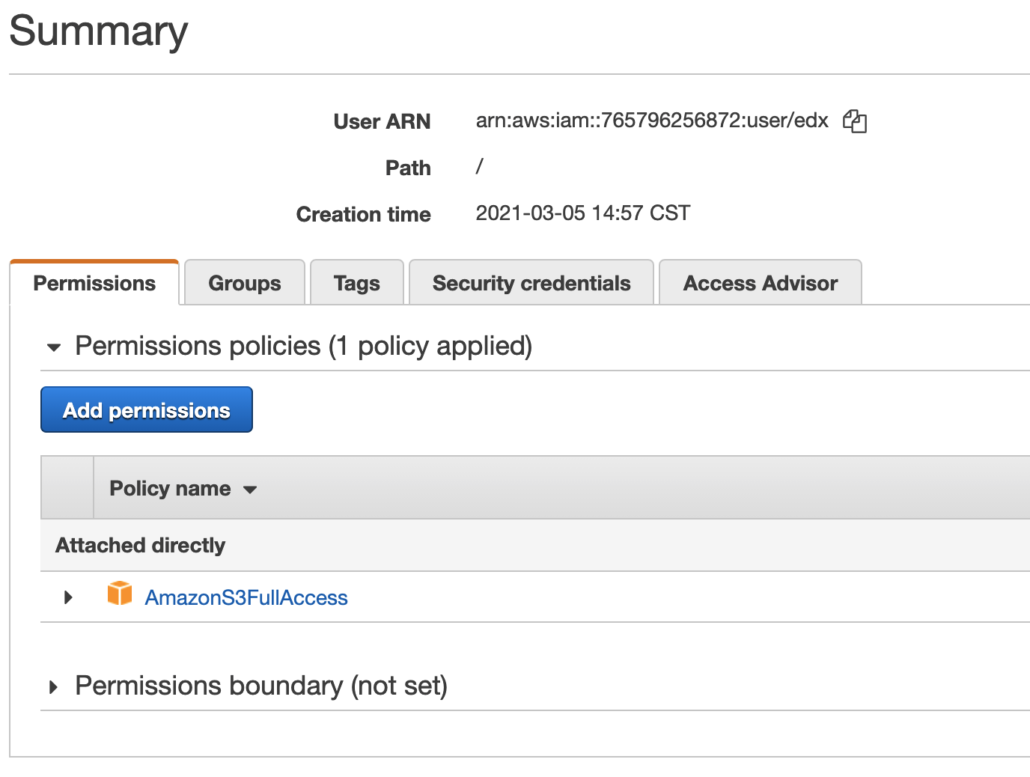Open the AmazonS3FullAccess policy link
This screenshot has width=1030, height=777.
point(246,598)
